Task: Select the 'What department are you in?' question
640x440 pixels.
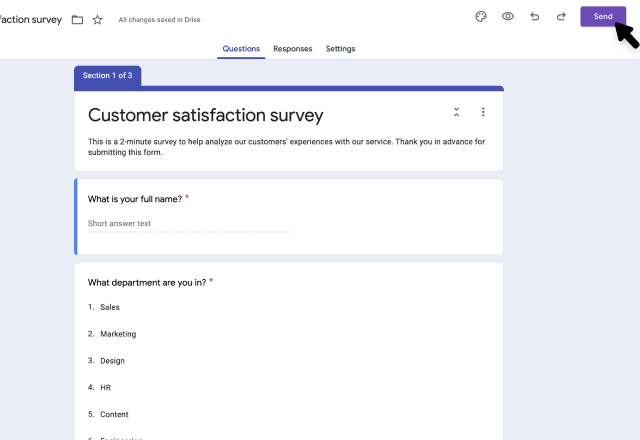Action: (147, 282)
